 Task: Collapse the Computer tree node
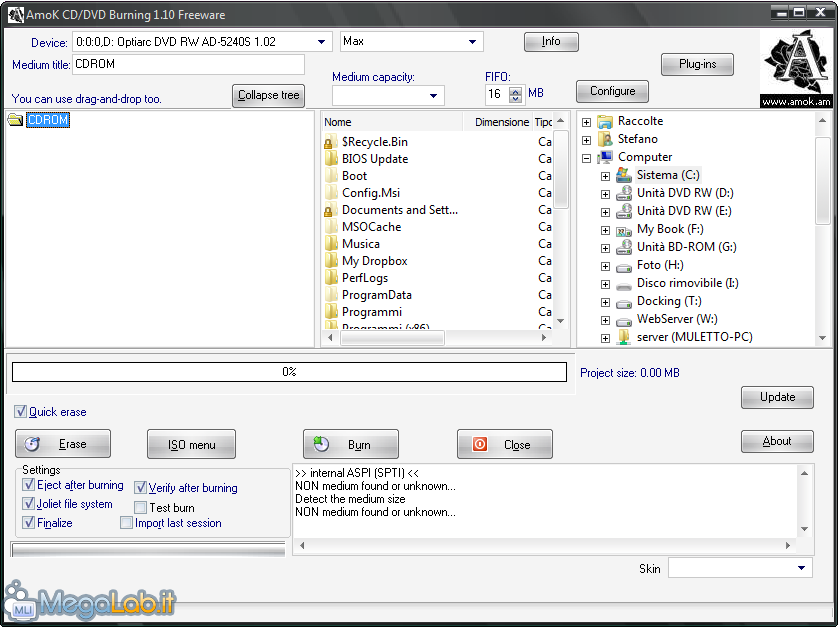pos(586,158)
